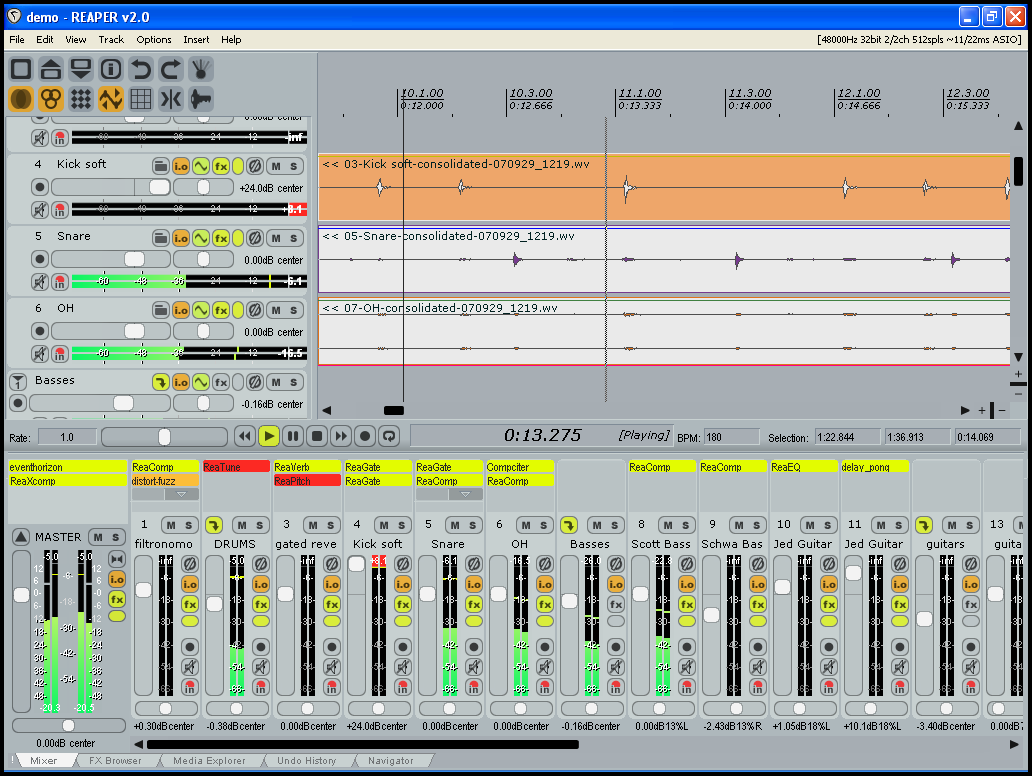Click the New Project toolbar icon
This screenshot has height=776, width=1032.
pos(21,69)
